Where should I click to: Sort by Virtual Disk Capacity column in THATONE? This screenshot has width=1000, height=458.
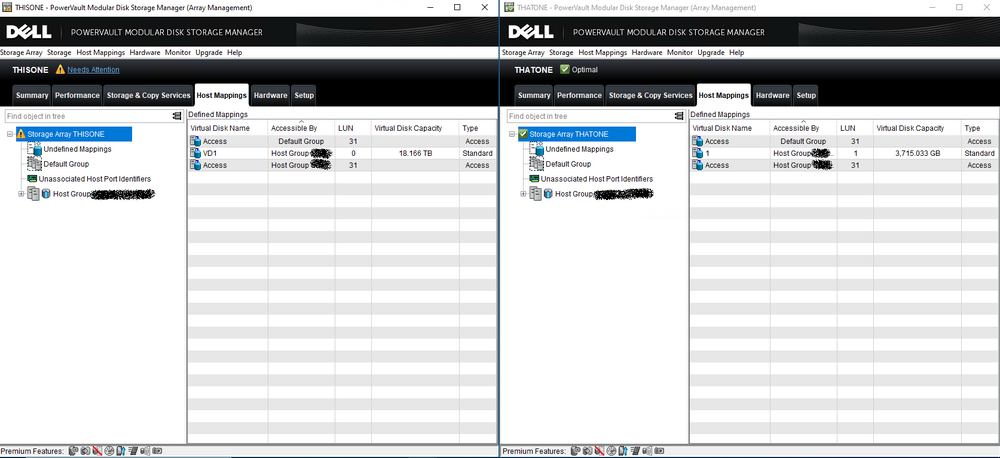[917, 128]
